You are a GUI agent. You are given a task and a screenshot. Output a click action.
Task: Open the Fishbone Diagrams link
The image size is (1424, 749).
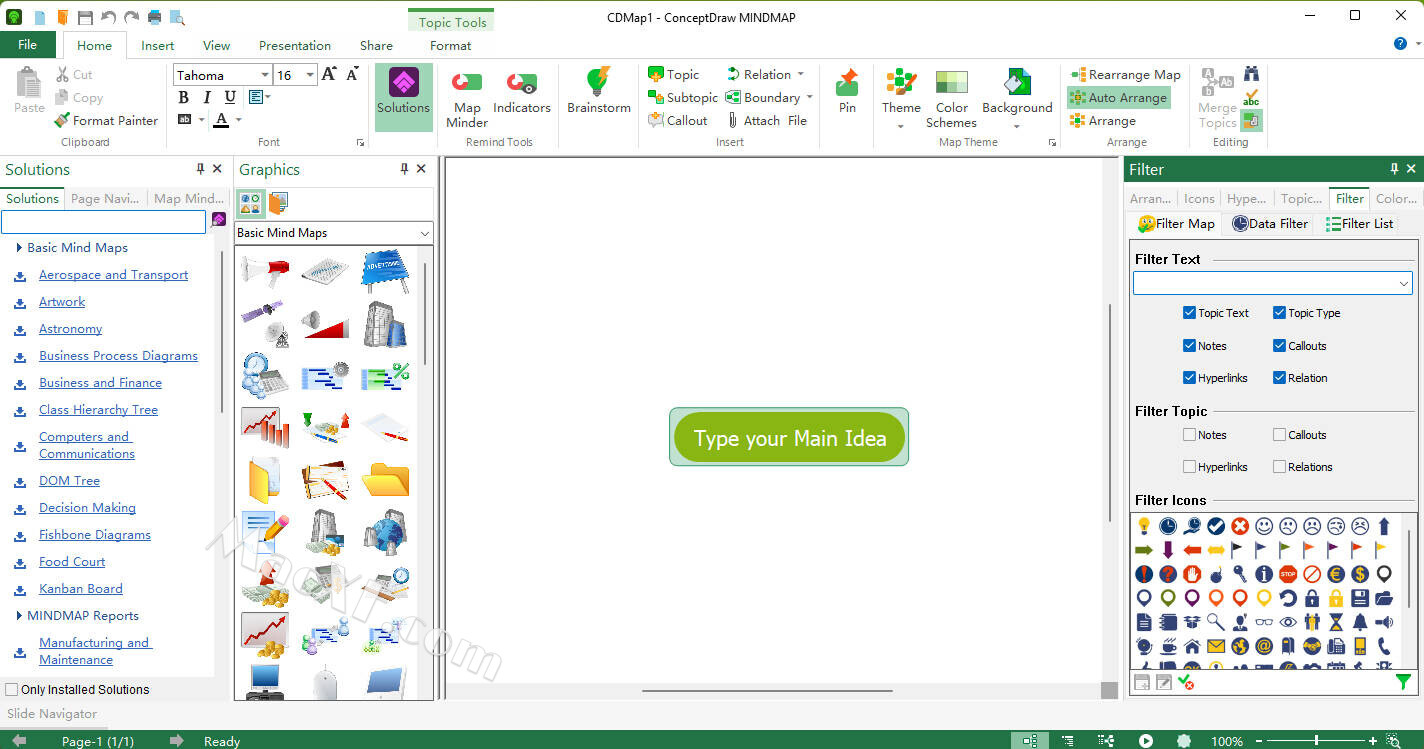(95, 535)
